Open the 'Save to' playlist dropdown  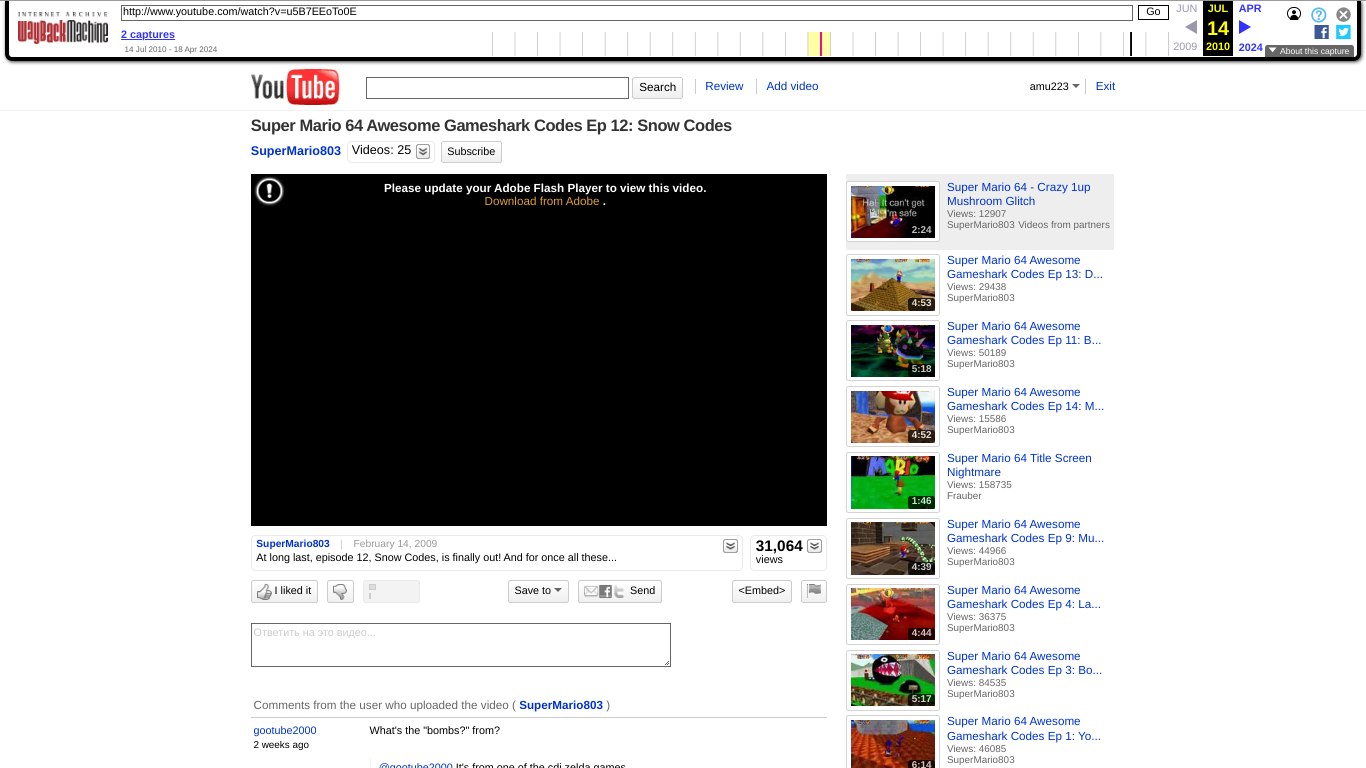[537, 591]
